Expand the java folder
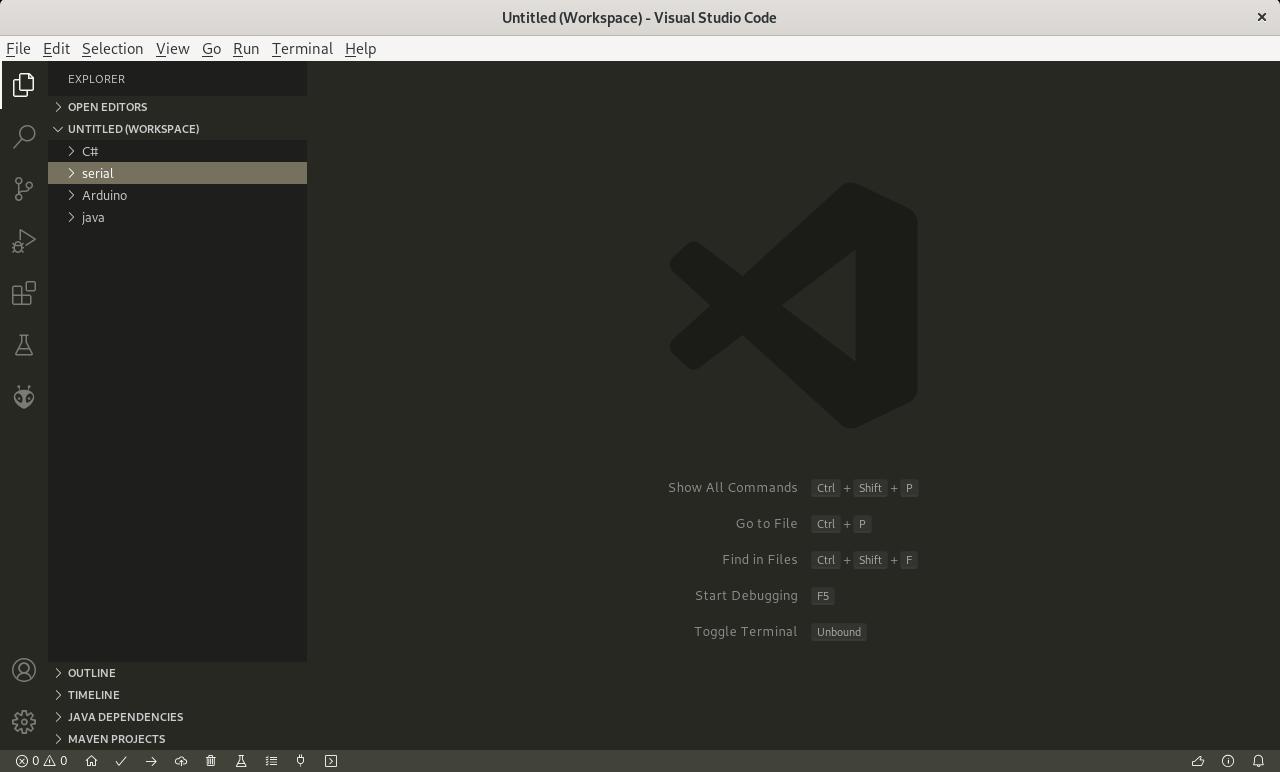This screenshot has height=772, width=1280. pyautogui.click(x=93, y=217)
